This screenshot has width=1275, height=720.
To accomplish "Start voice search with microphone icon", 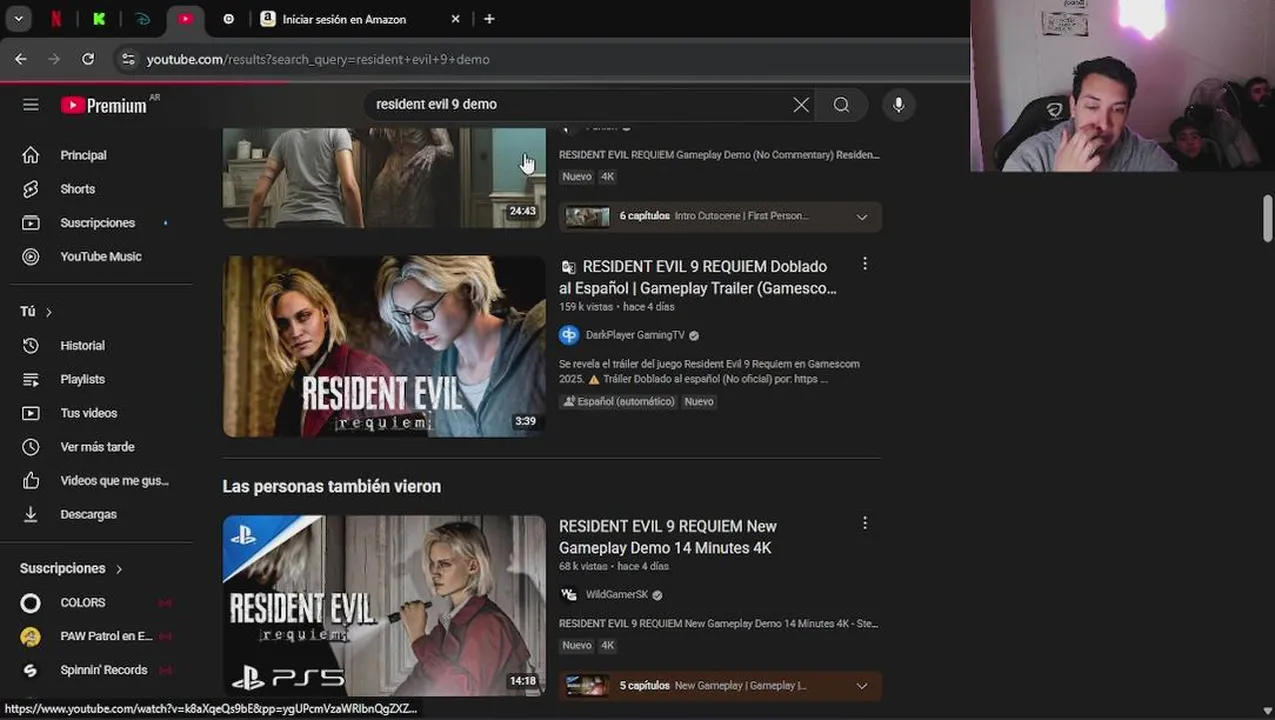I will pyautogui.click(x=898, y=105).
